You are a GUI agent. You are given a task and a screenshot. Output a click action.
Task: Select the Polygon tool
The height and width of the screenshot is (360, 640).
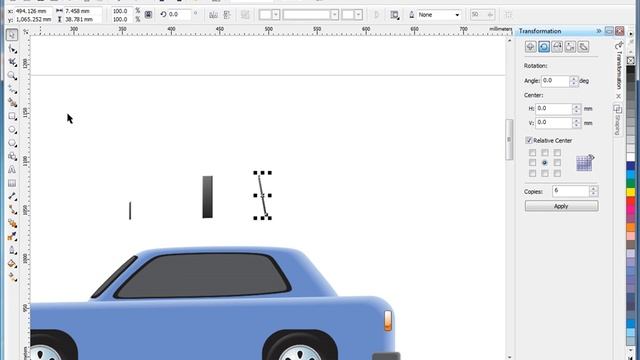pyautogui.click(x=12, y=143)
